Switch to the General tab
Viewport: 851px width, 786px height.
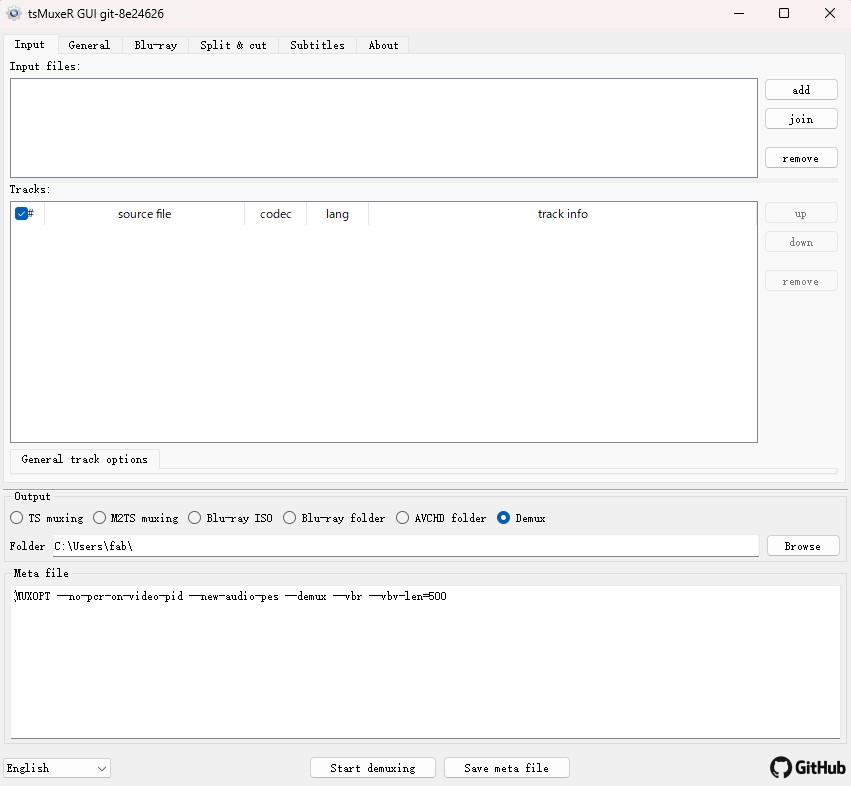point(89,45)
